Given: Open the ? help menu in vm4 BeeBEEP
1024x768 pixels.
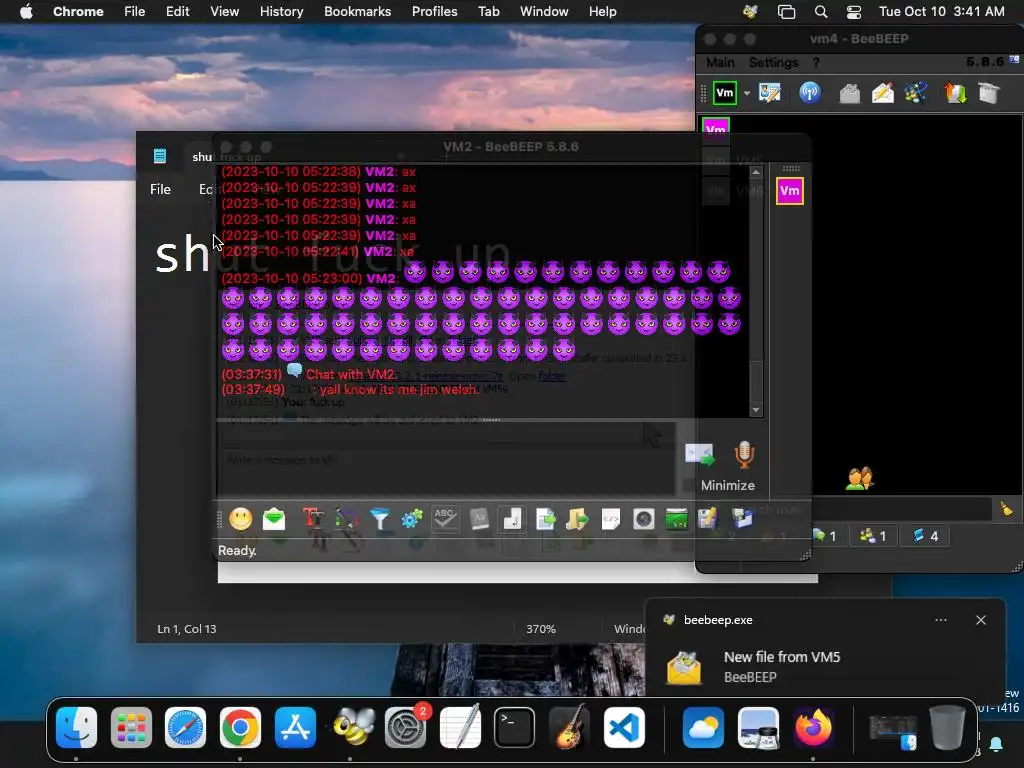Looking at the screenshot, I should coord(816,63).
